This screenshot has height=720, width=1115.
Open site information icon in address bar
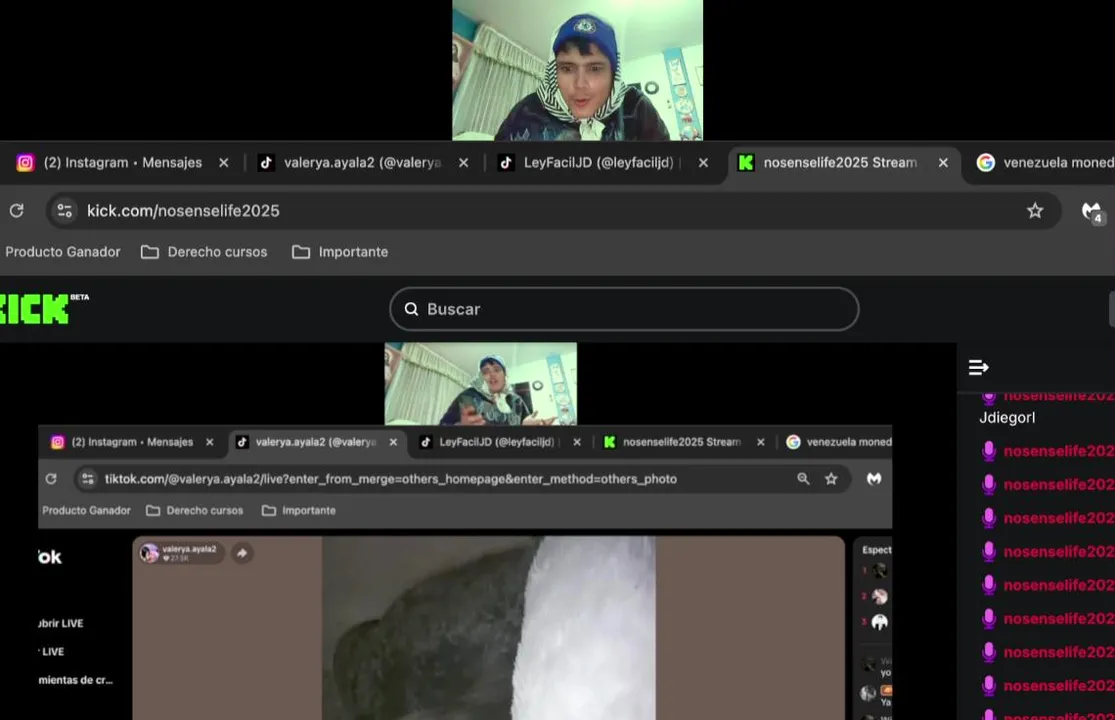pyautogui.click(x=65, y=210)
